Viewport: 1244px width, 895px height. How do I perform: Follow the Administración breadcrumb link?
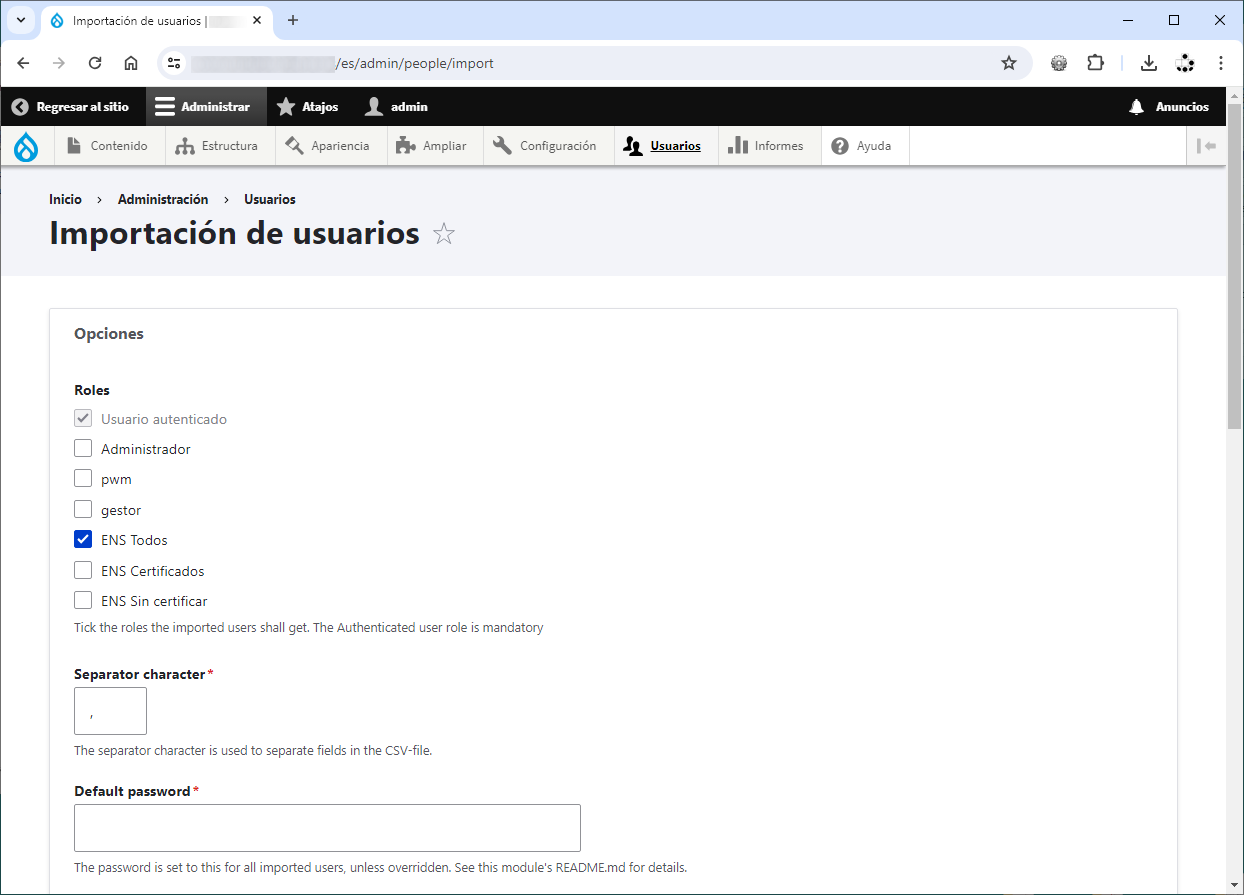click(x=163, y=199)
